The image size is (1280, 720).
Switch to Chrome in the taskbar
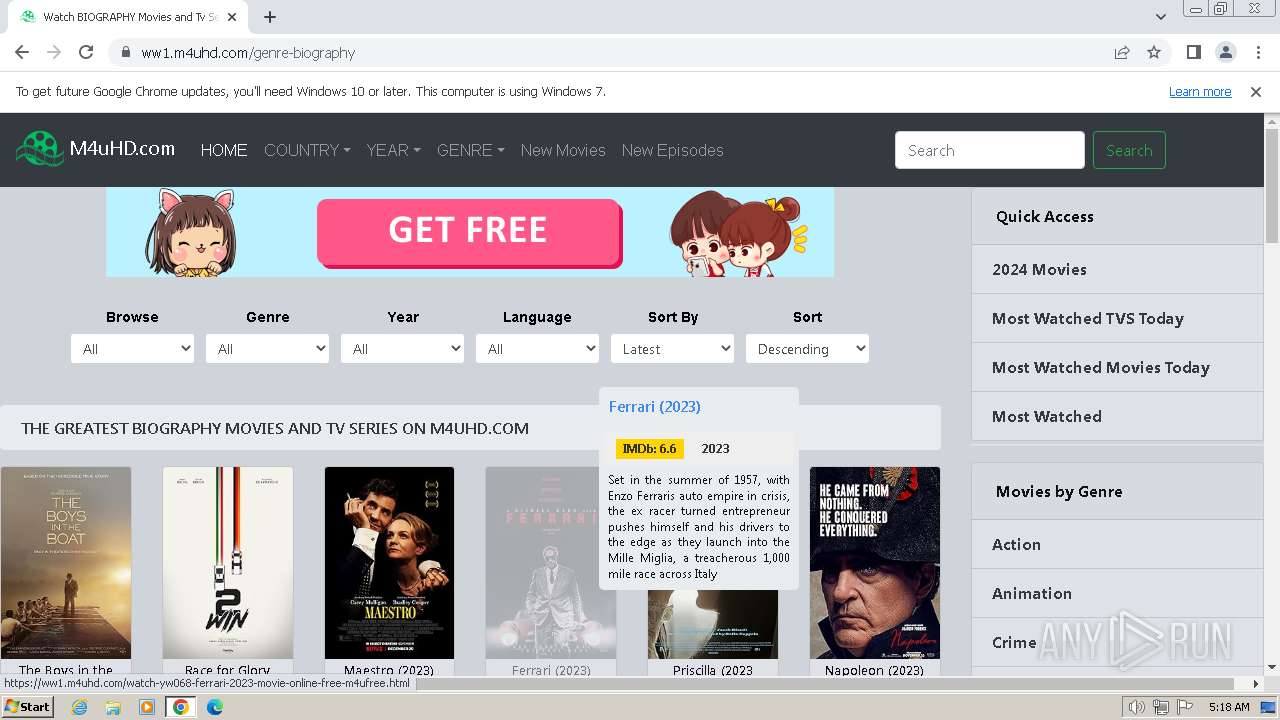(x=181, y=707)
